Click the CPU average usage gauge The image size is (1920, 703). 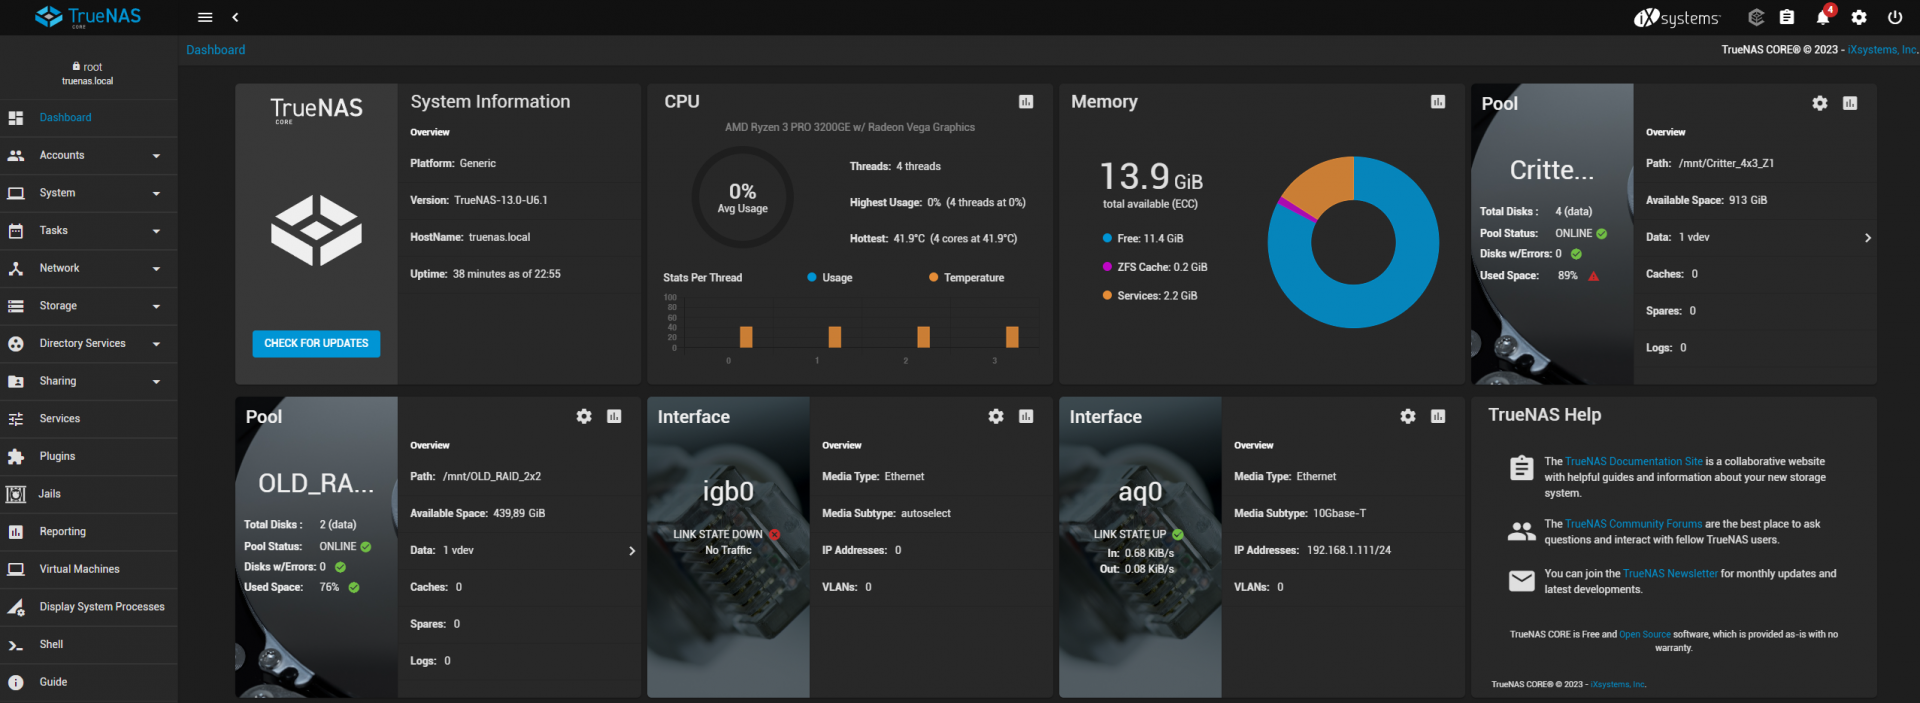click(x=742, y=198)
